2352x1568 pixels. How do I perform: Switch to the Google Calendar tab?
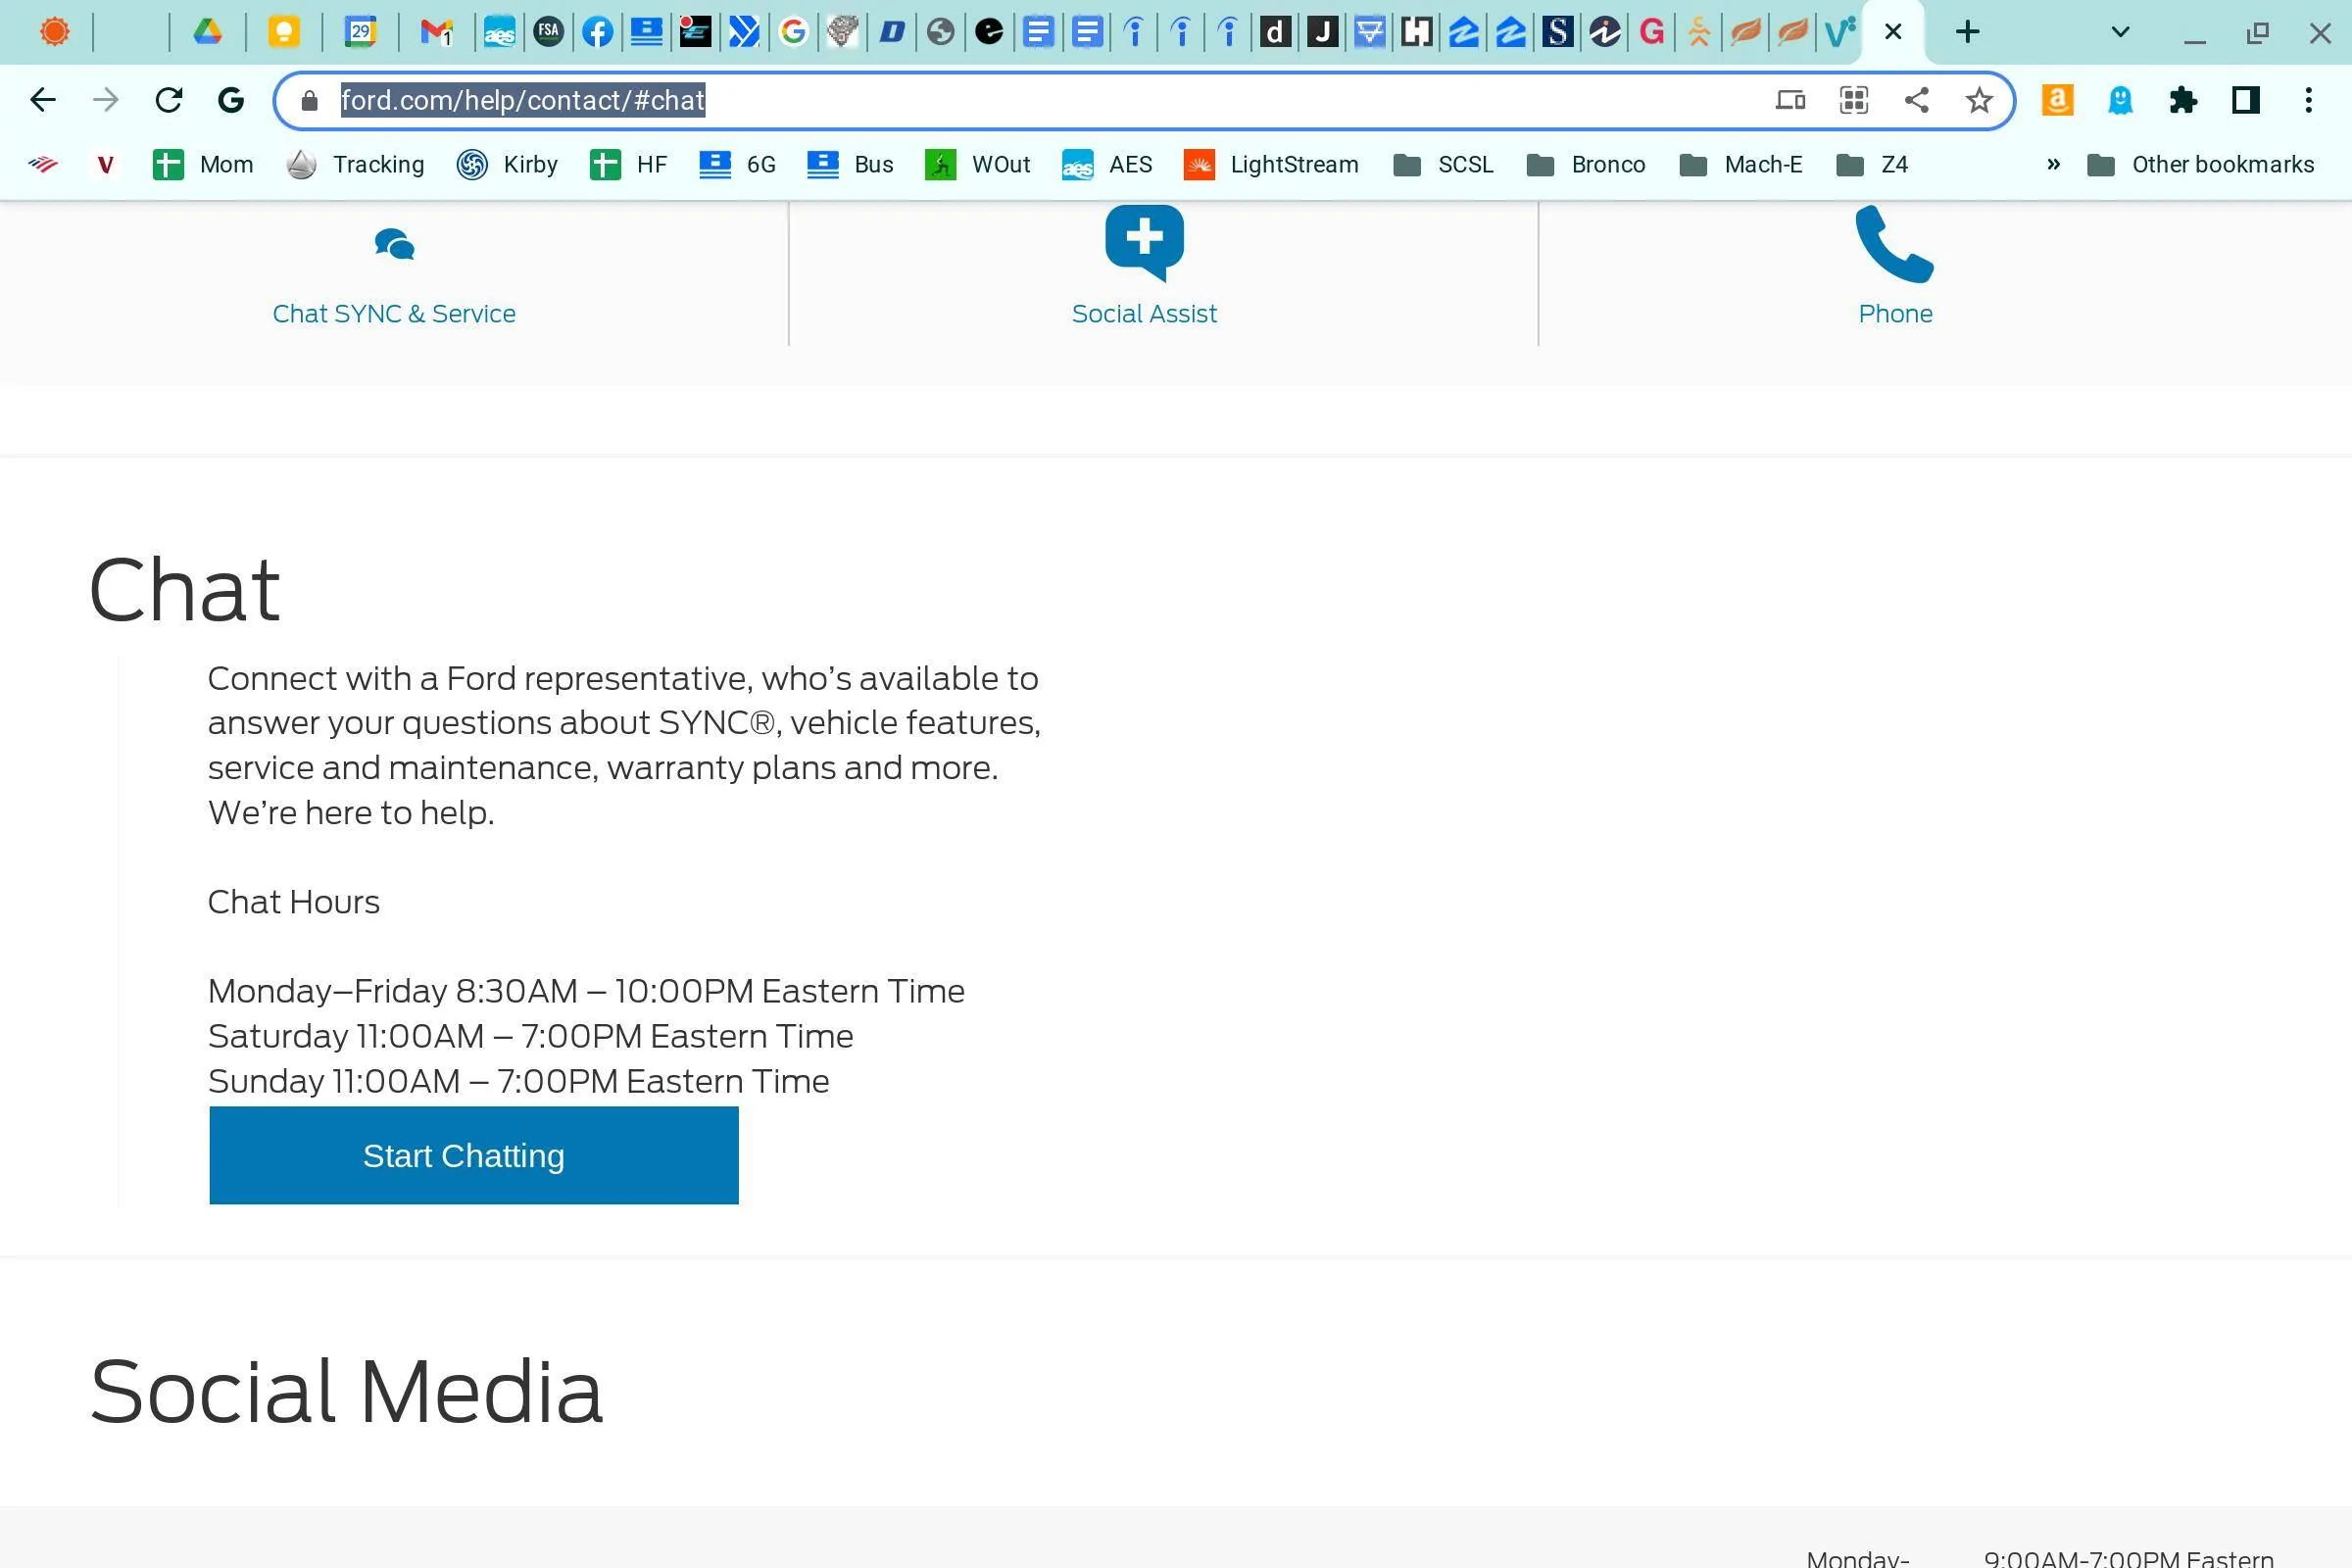[360, 32]
